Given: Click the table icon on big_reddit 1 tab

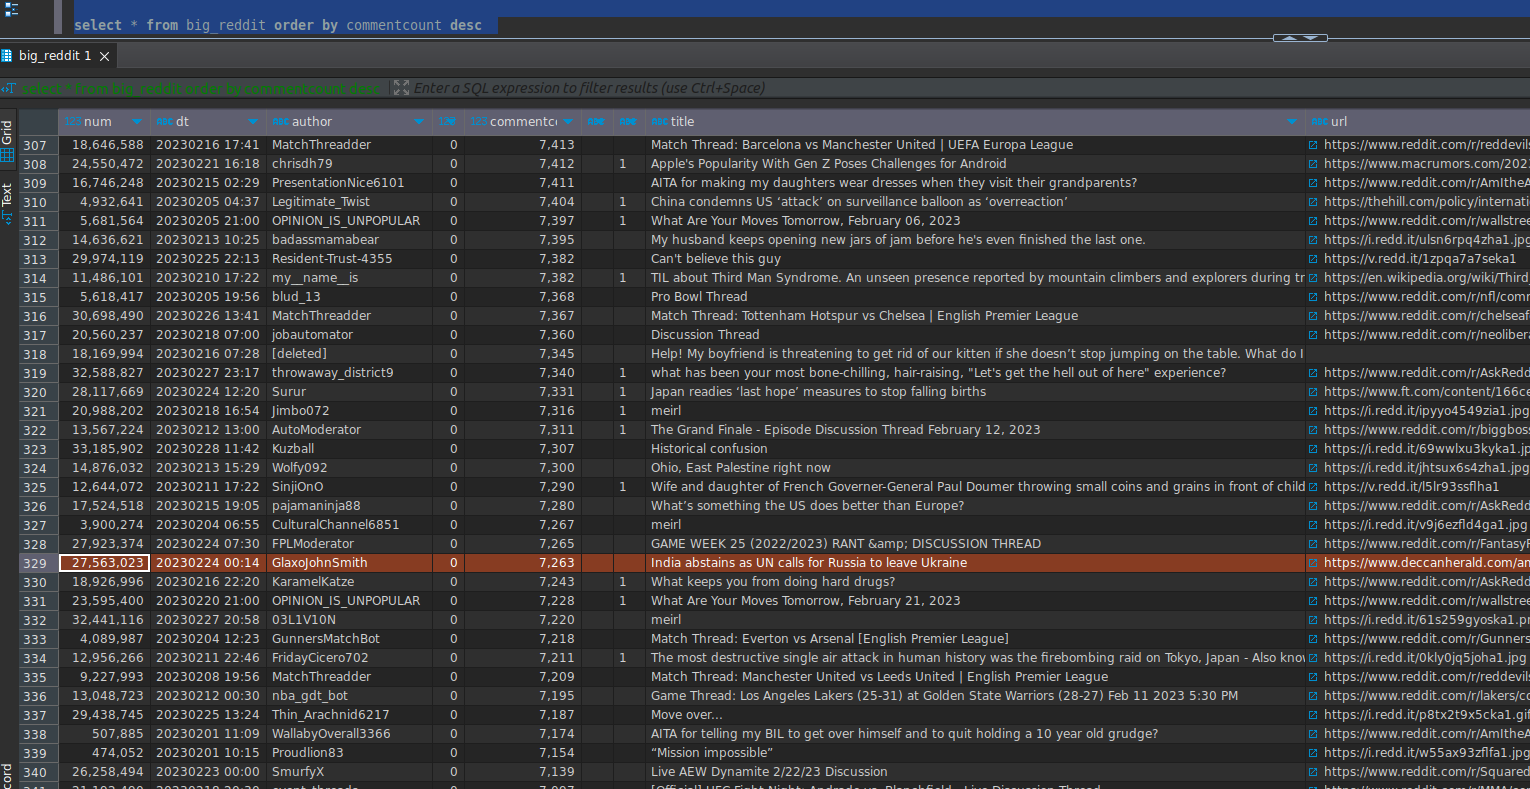Looking at the screenshot, I should point(7,56).
